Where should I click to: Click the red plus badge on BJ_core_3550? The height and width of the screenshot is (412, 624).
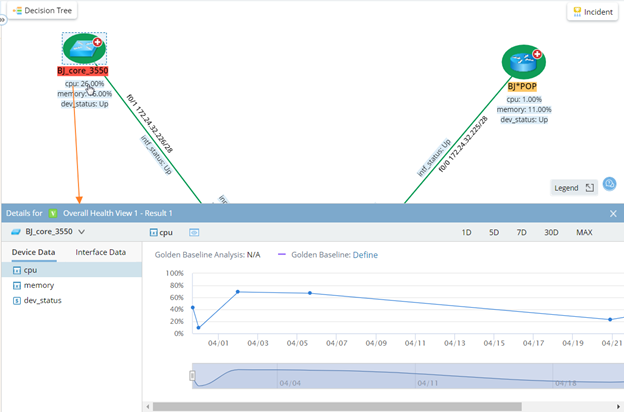[x=97, y=42]
